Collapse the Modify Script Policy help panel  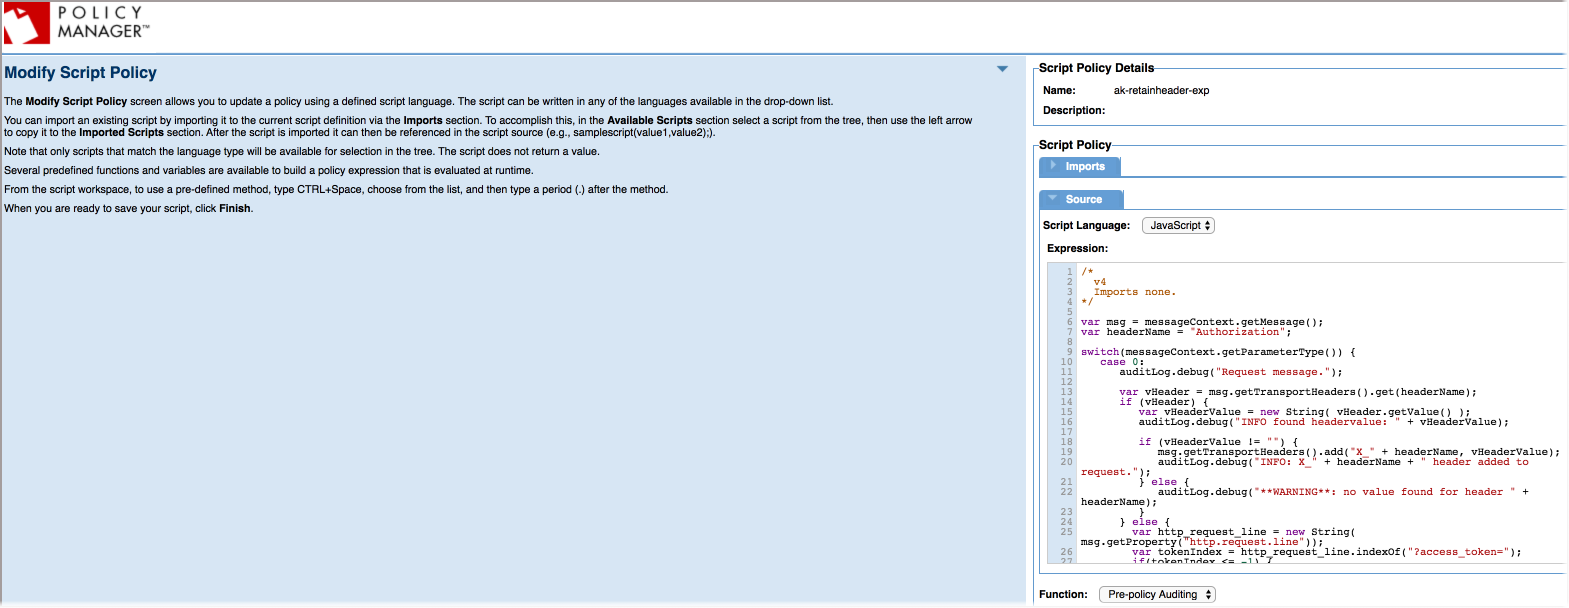pos(1002,69)
